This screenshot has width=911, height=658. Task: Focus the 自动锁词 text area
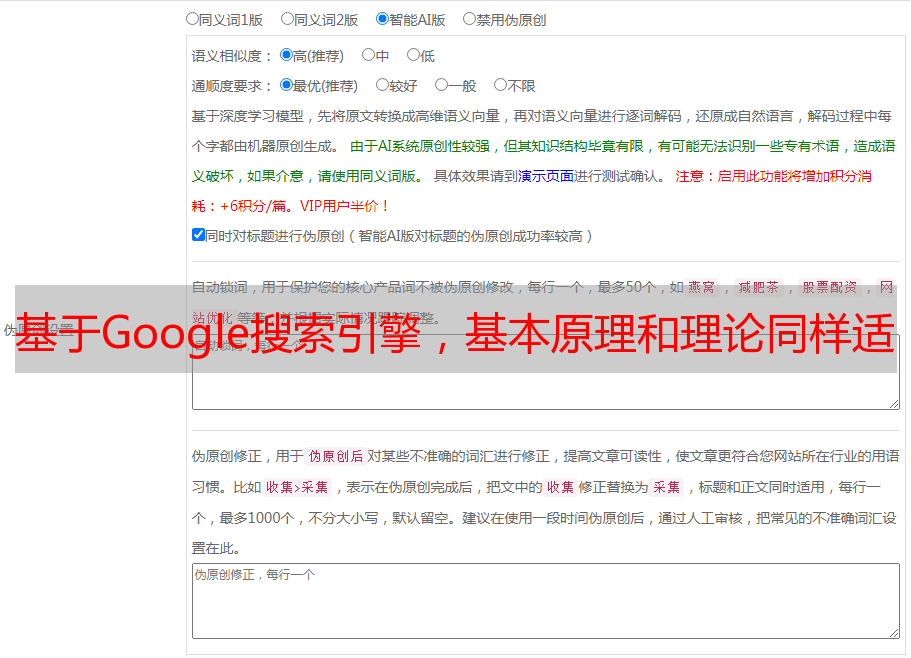546,372
